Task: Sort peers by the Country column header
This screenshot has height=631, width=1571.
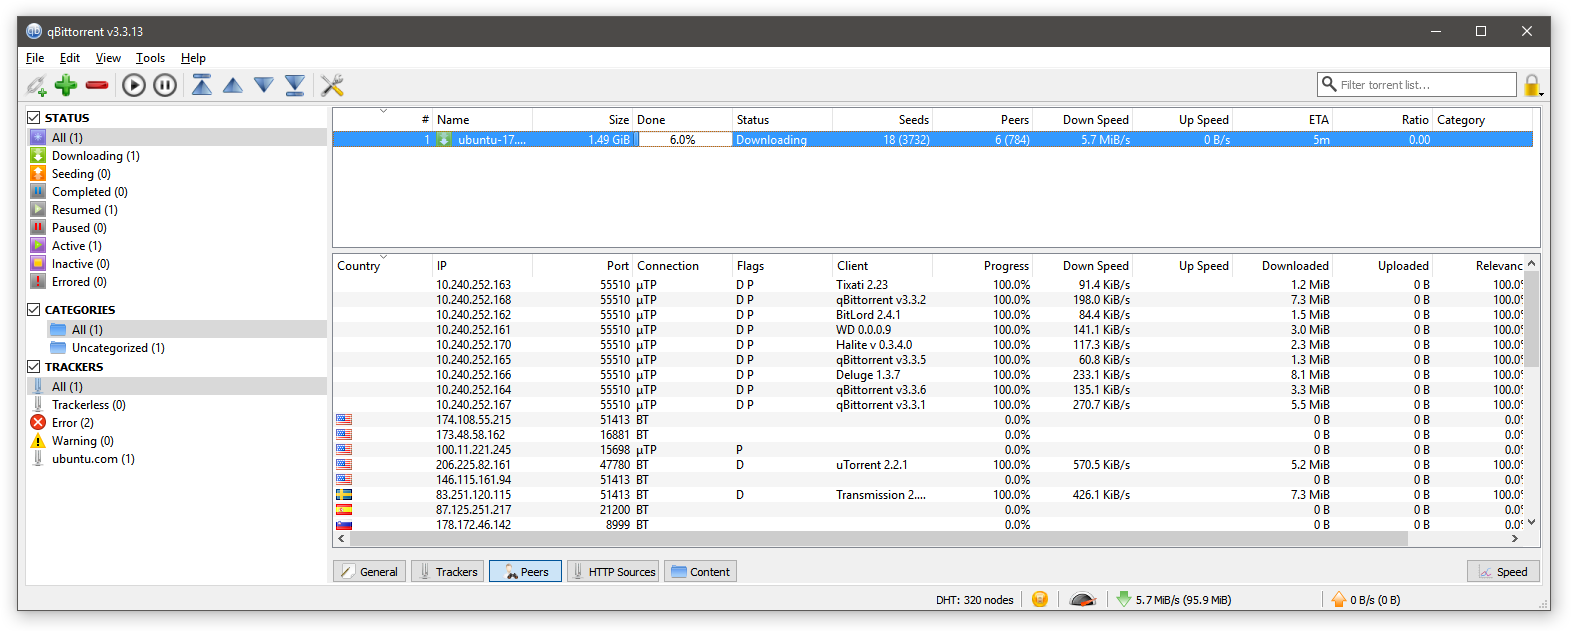Action: tap(382, 265)
